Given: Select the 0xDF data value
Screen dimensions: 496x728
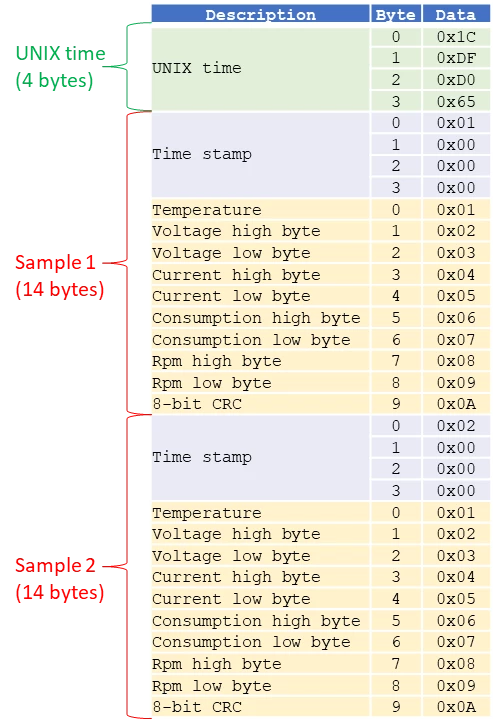Looking at the screenshot, I should [456, 58].
